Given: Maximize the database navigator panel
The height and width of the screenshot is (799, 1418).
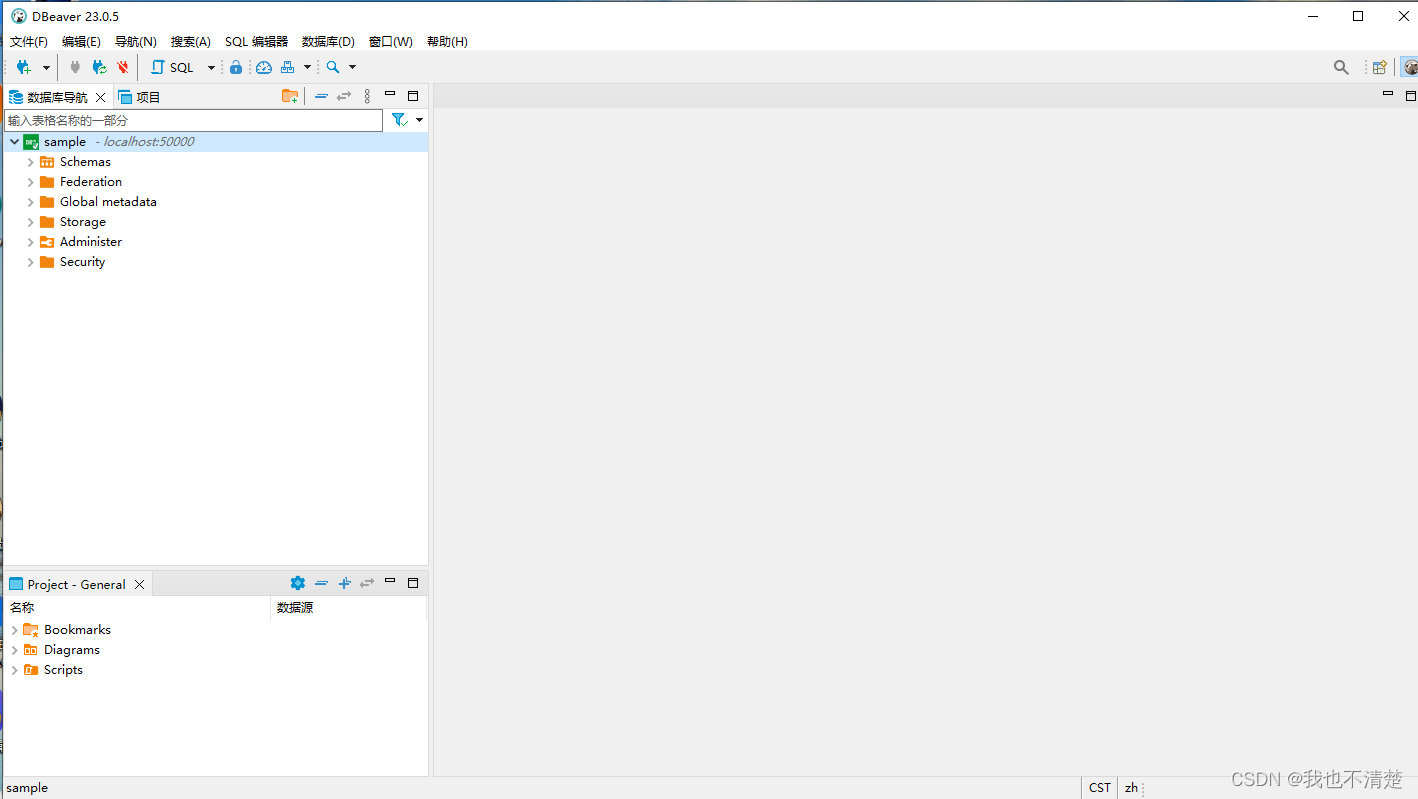Looking at the screenshot, I should tap(413, 96).
